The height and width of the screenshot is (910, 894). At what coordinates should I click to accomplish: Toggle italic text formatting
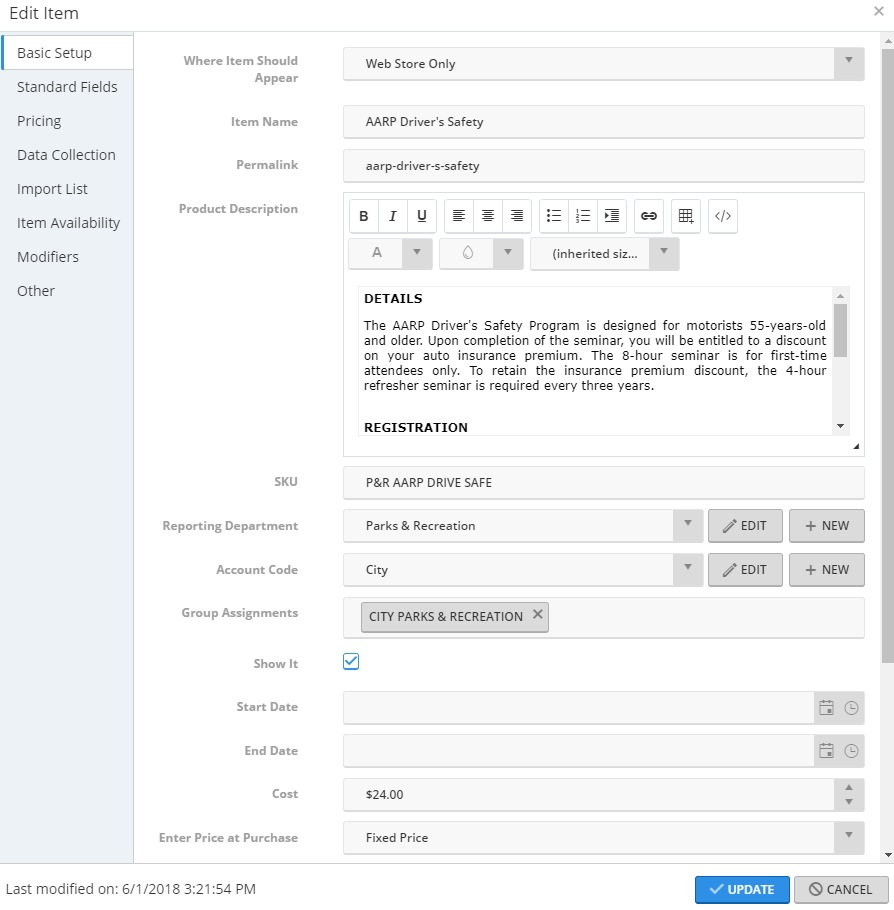pos(393,216)
